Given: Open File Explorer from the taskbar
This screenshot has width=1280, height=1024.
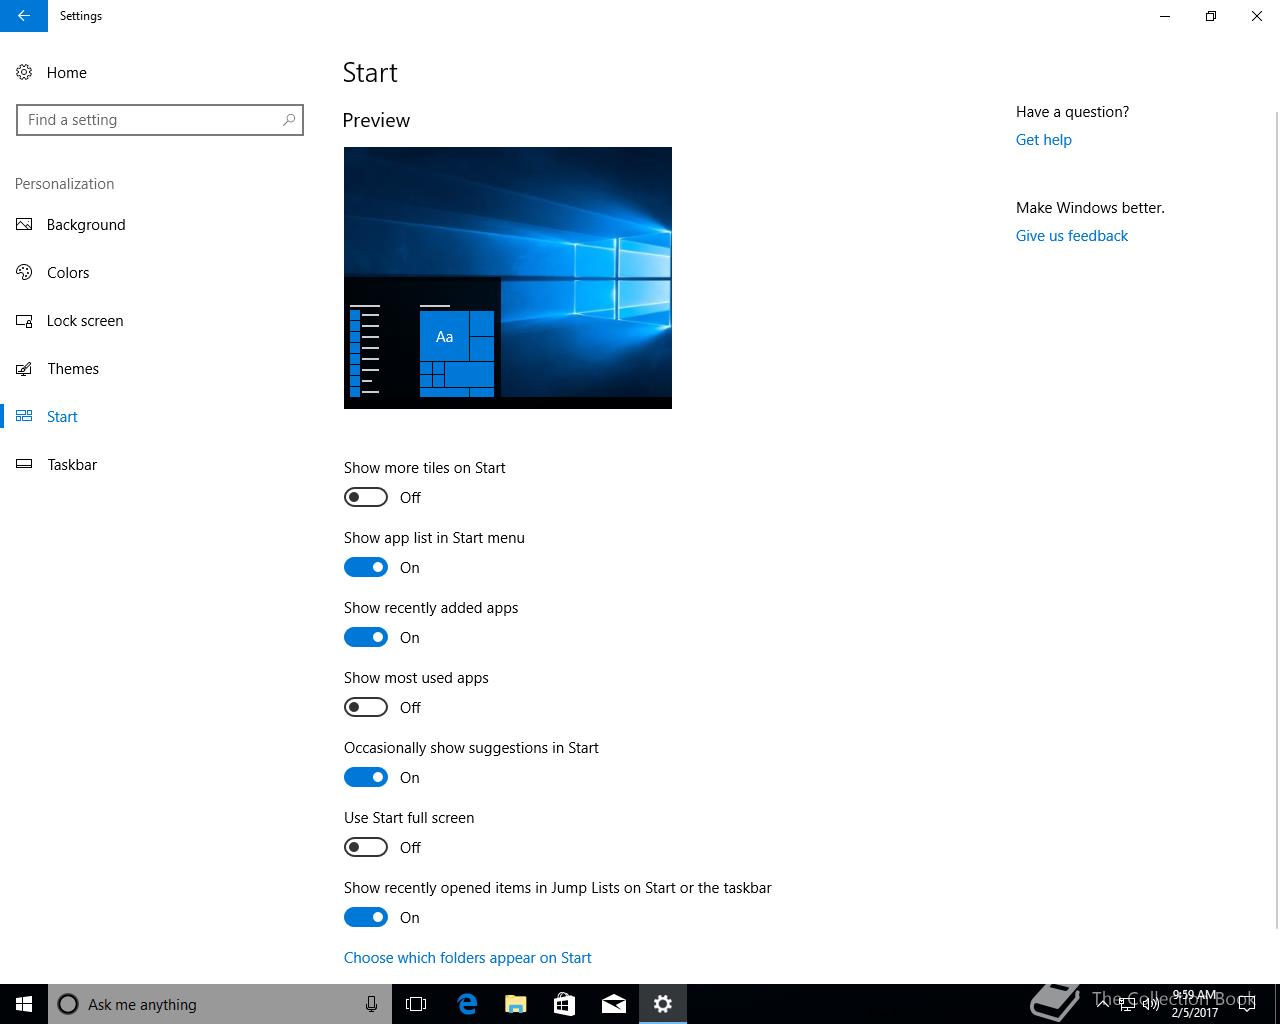Looking at the screenshot, I should pyautogui.click(x=516, y=1004).
